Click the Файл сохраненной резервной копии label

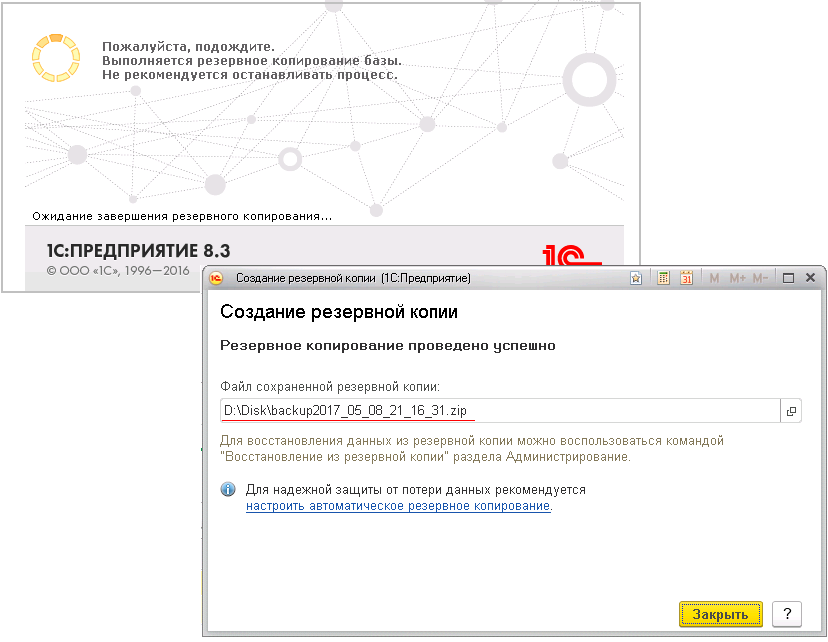click(x=330, y=387)
